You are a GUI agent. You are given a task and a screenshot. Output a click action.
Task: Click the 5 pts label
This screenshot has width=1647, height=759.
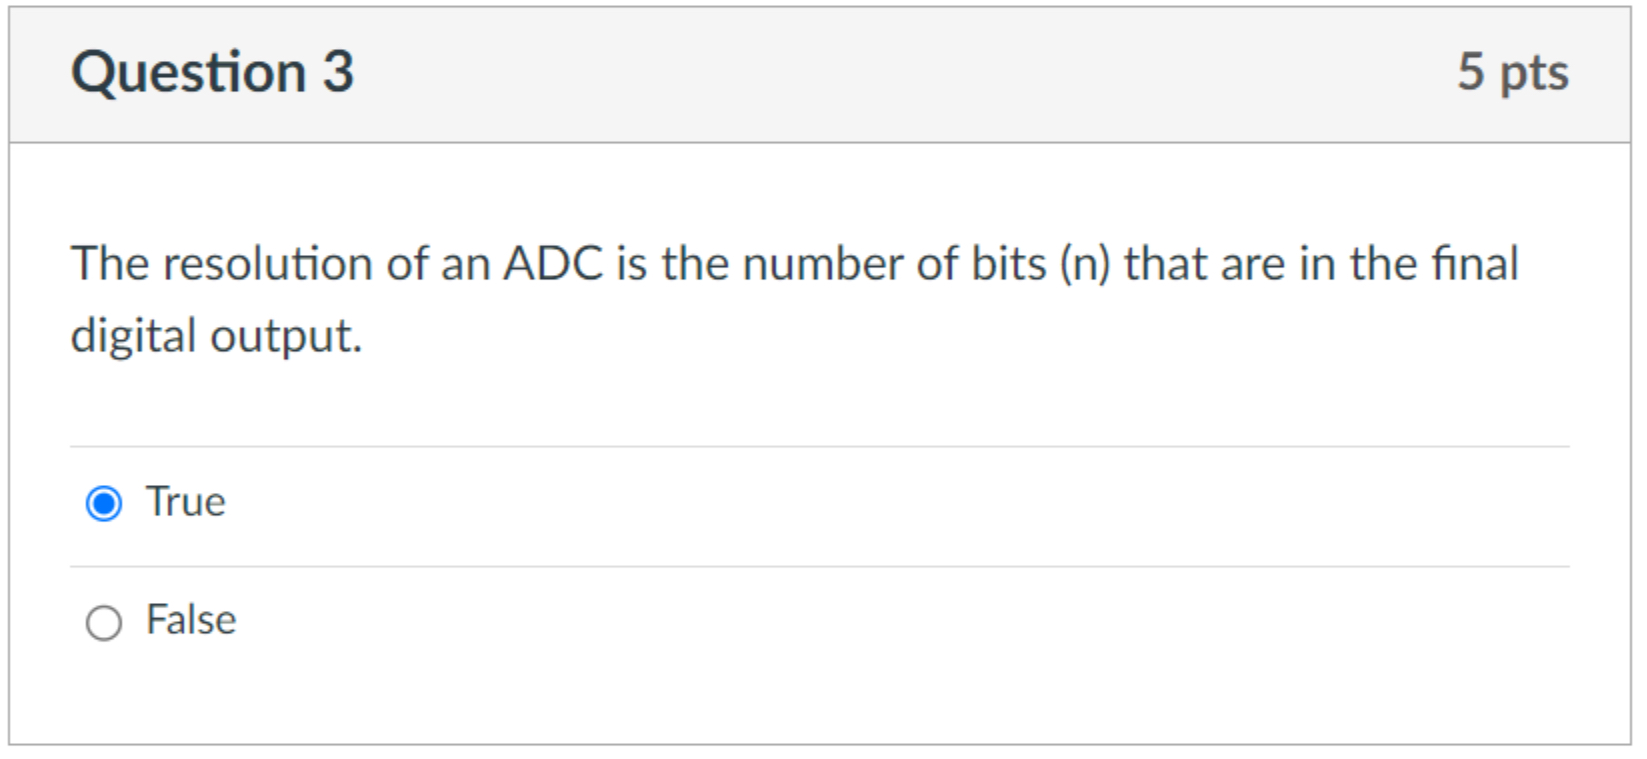(x=1513, y=70)
